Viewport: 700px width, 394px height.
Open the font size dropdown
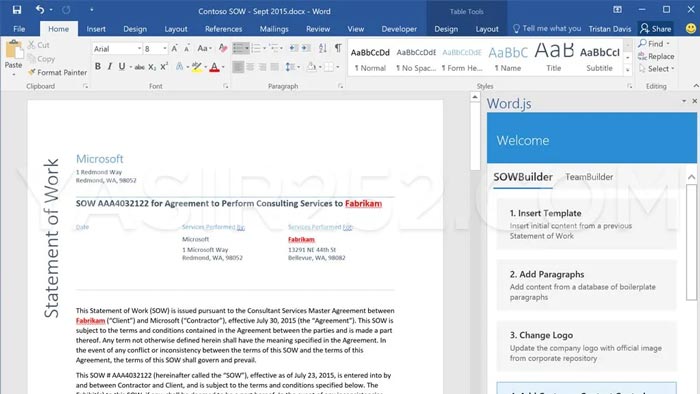coord(165,48)
